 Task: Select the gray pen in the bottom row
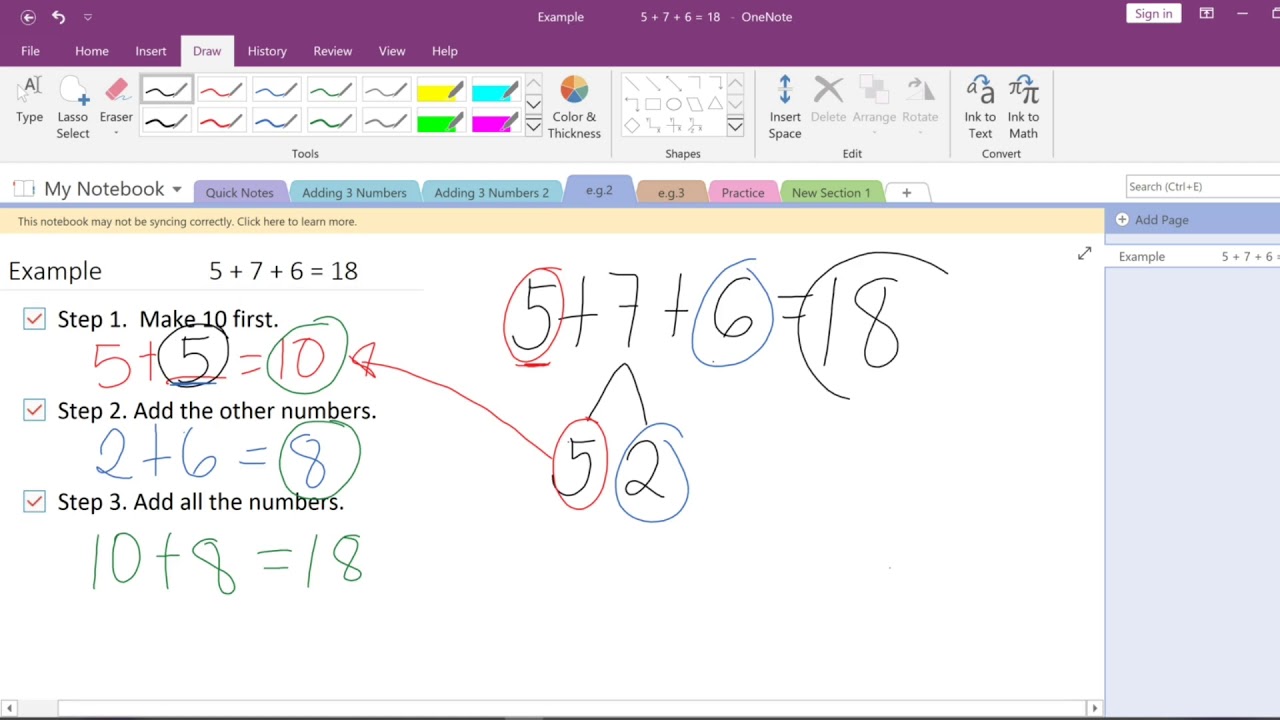pos(386,122)
